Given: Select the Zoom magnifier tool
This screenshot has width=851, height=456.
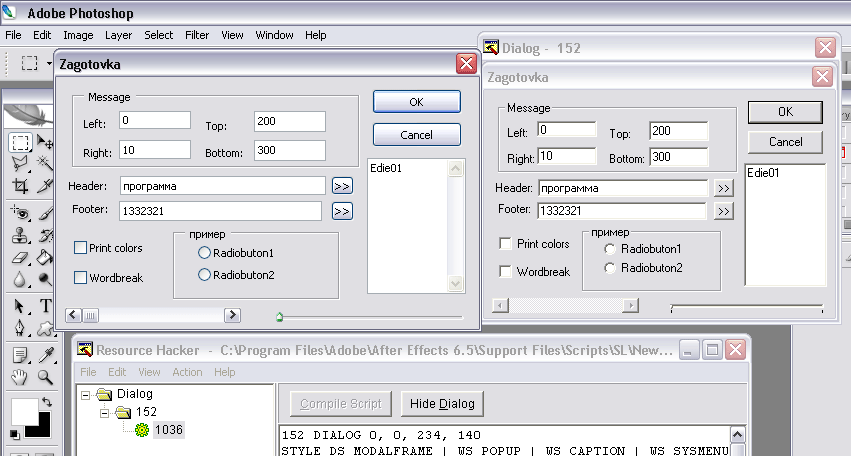Looking at the screenshot, I should pyautogui.click(x=45, y=377).
